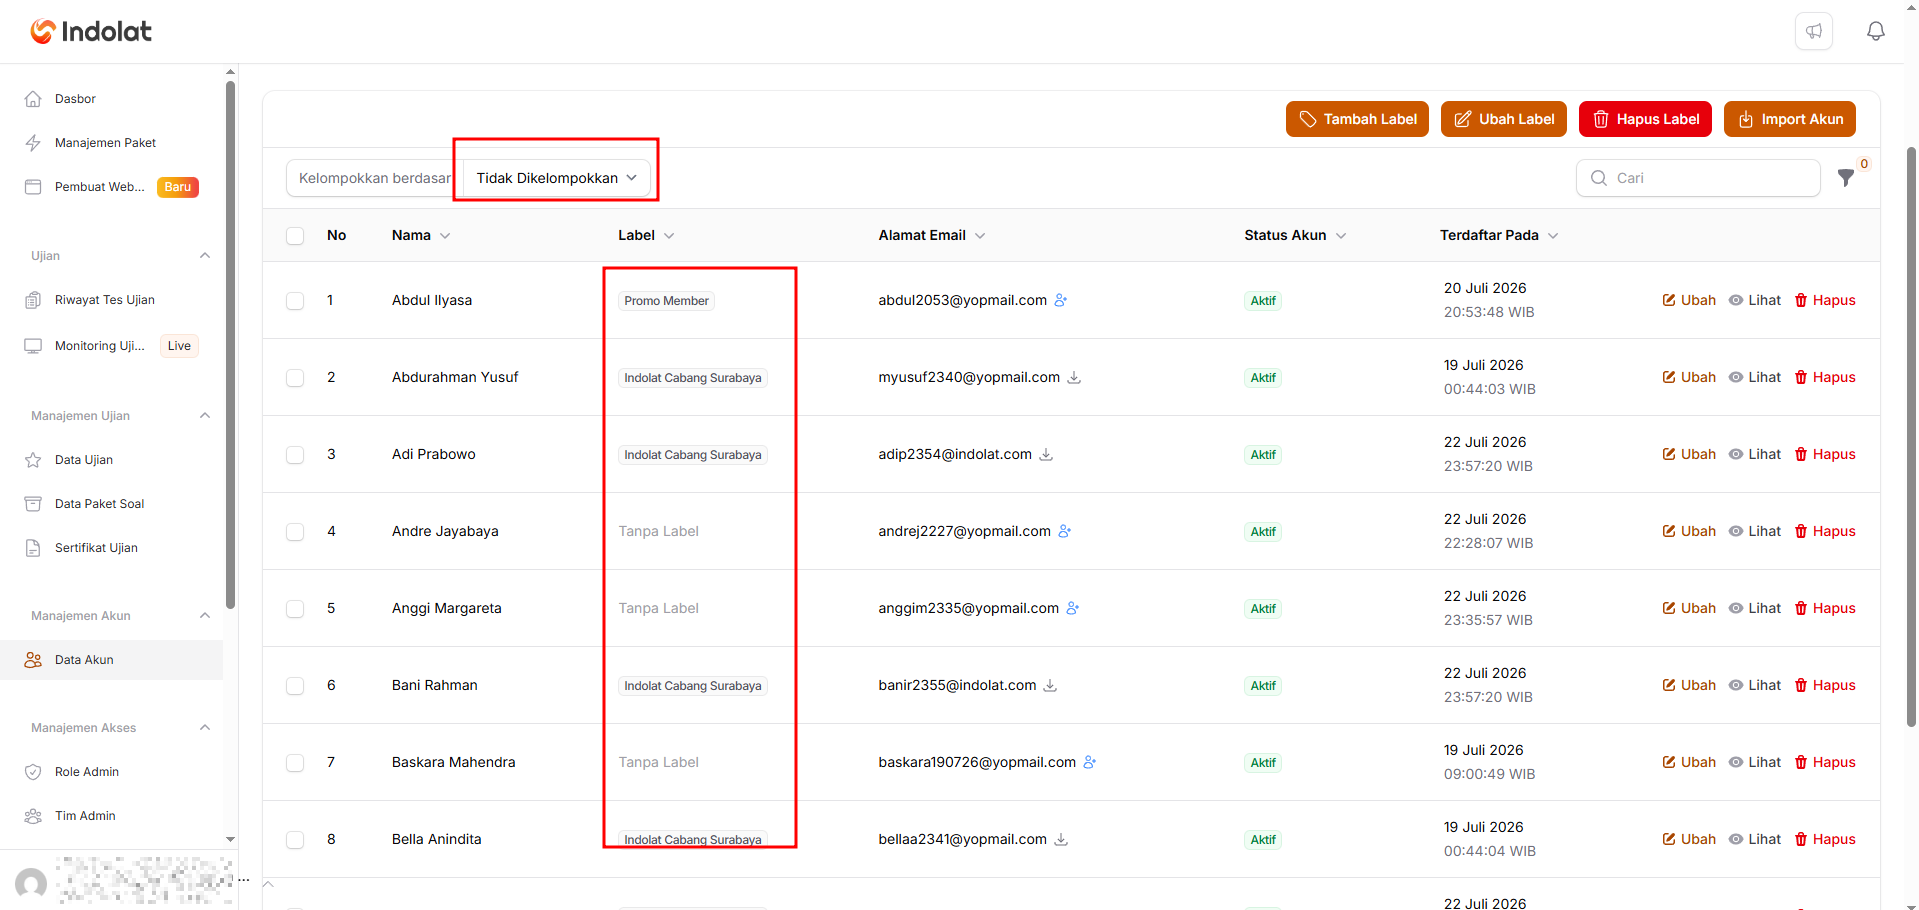Sort by the Label column header
Image resolution: width=1919 pixels, height=910 pixels.
(x=646, y=235)
